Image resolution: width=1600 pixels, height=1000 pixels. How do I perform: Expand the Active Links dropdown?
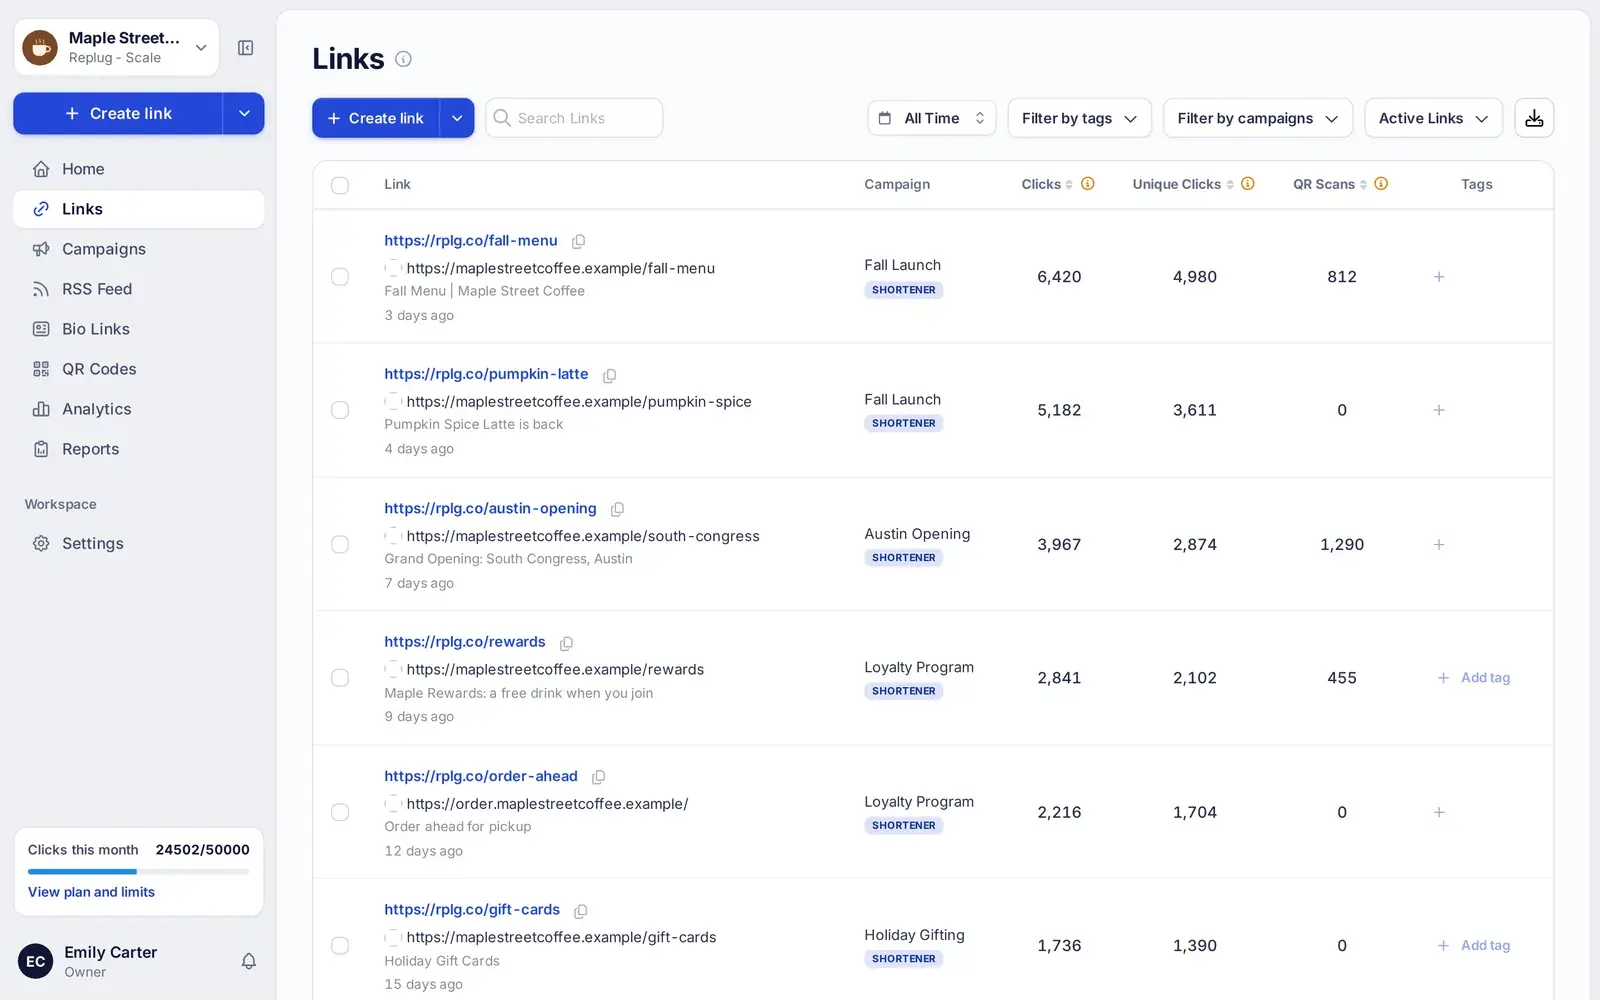point(1433,118)
